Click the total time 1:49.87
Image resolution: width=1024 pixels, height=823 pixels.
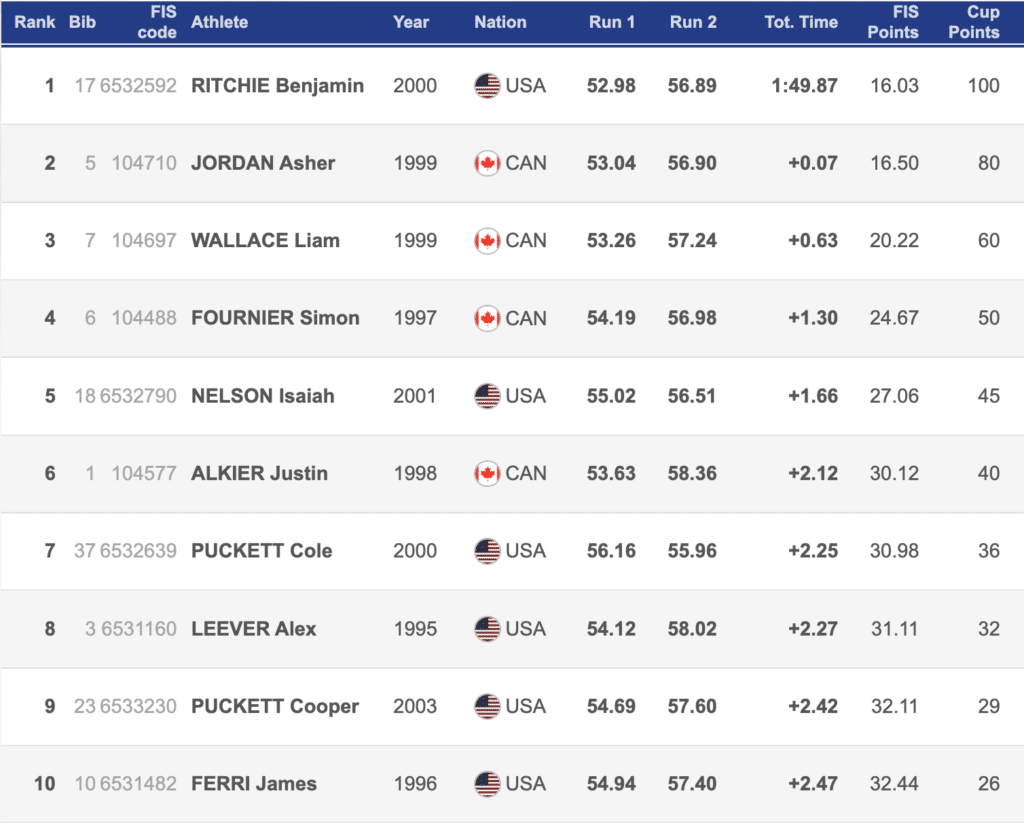(804, 86)
